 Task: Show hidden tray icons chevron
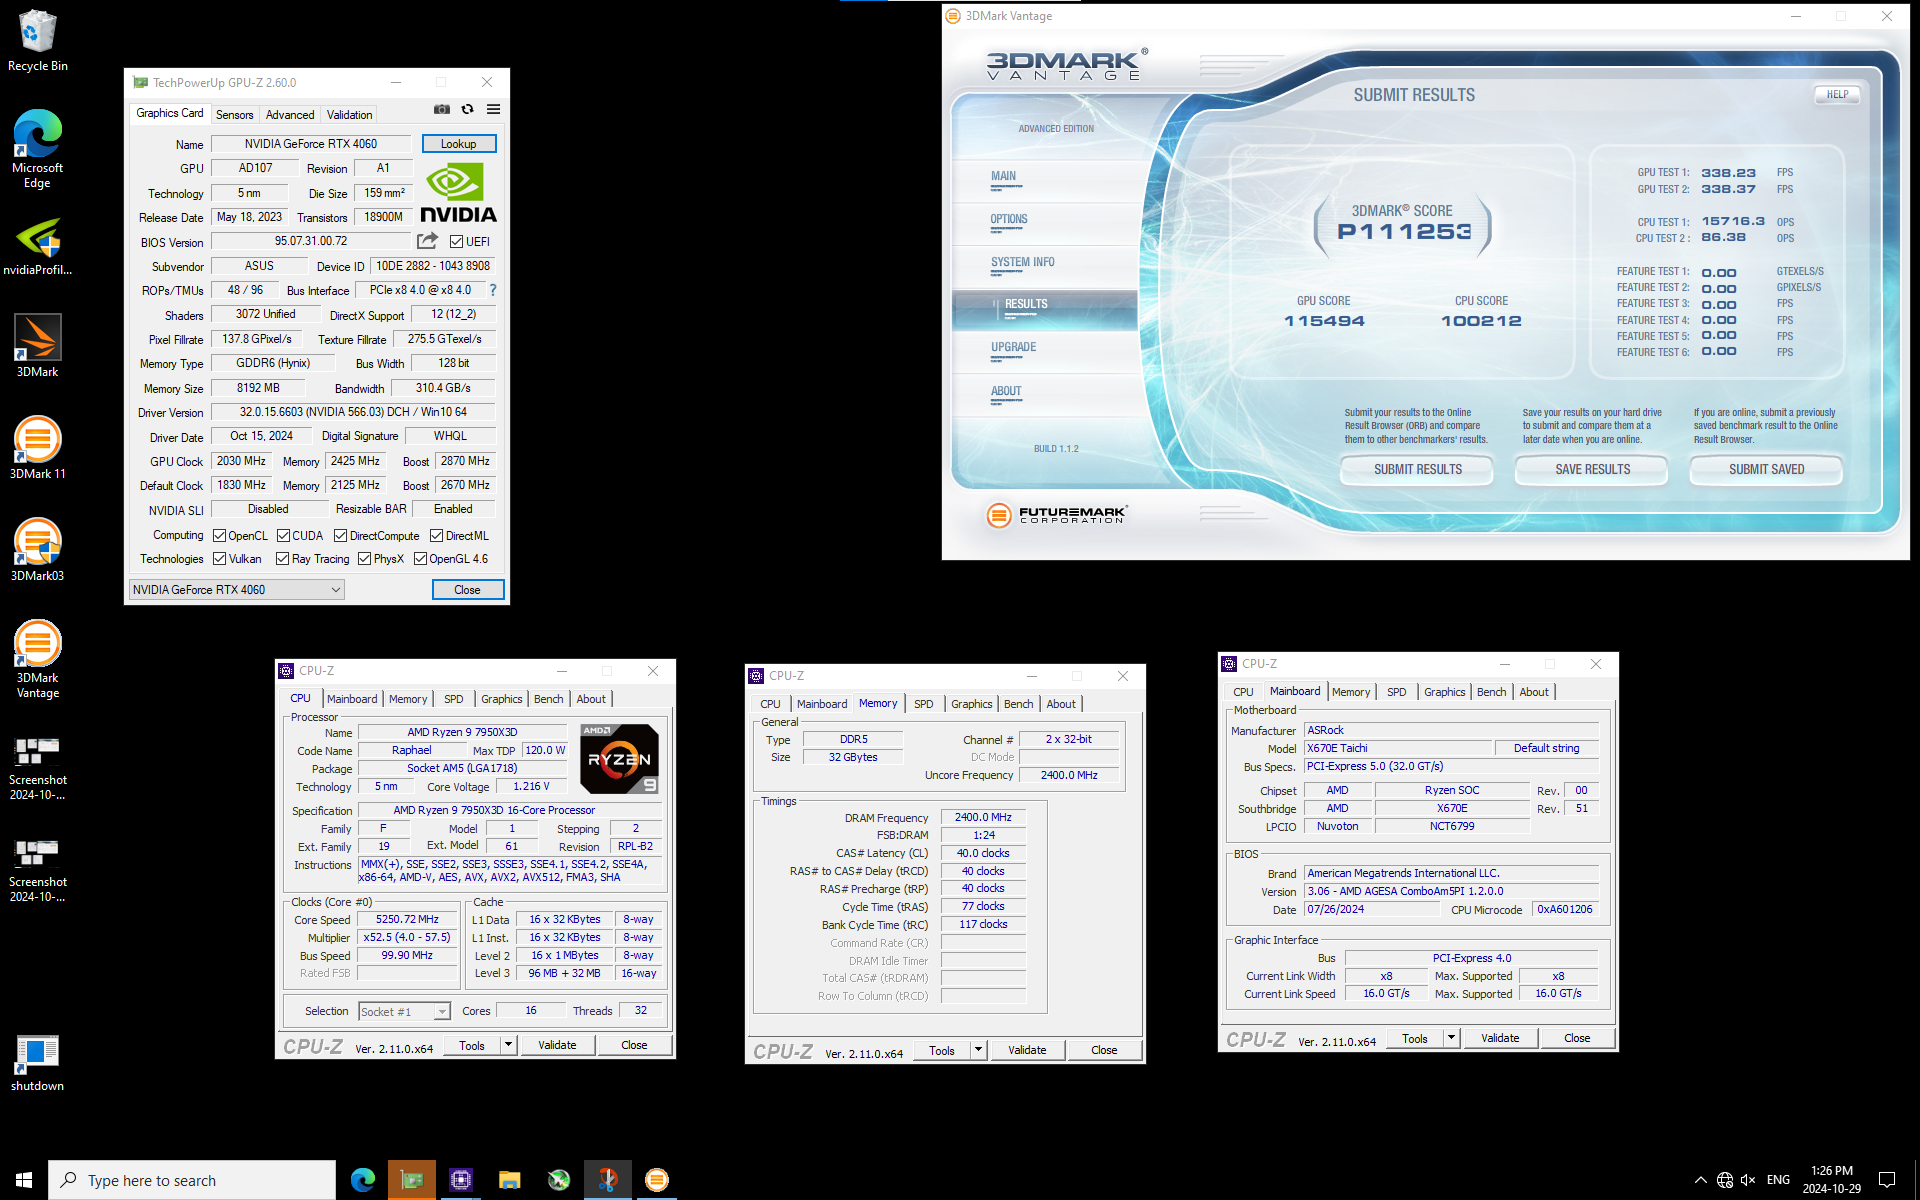[x=1700, y=1180]
